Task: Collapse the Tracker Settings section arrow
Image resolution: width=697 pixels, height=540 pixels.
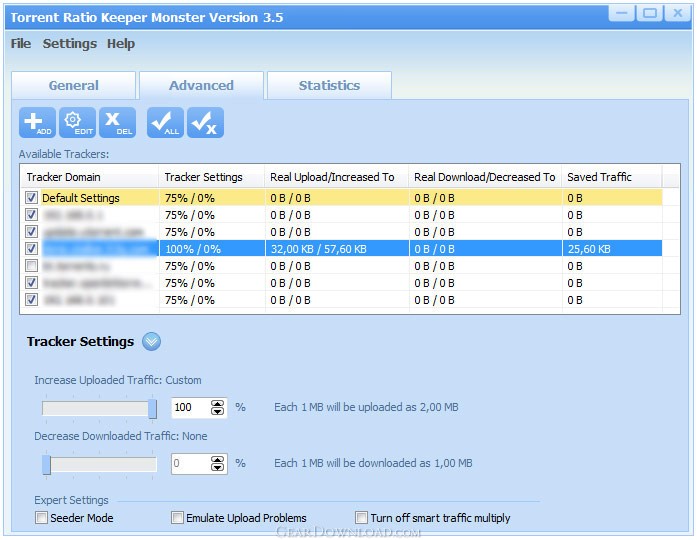Action: pyautogui.click(x=151, y=342)
